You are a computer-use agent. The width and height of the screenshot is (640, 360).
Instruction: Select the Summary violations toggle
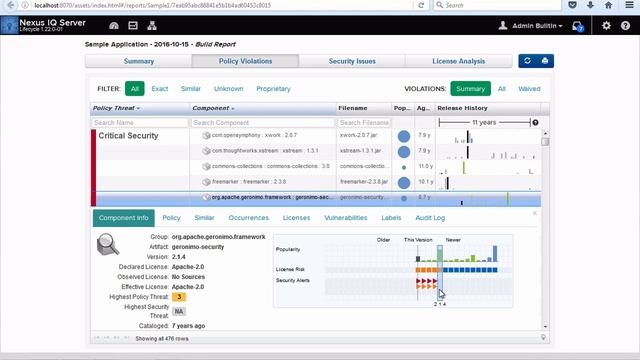471,89
